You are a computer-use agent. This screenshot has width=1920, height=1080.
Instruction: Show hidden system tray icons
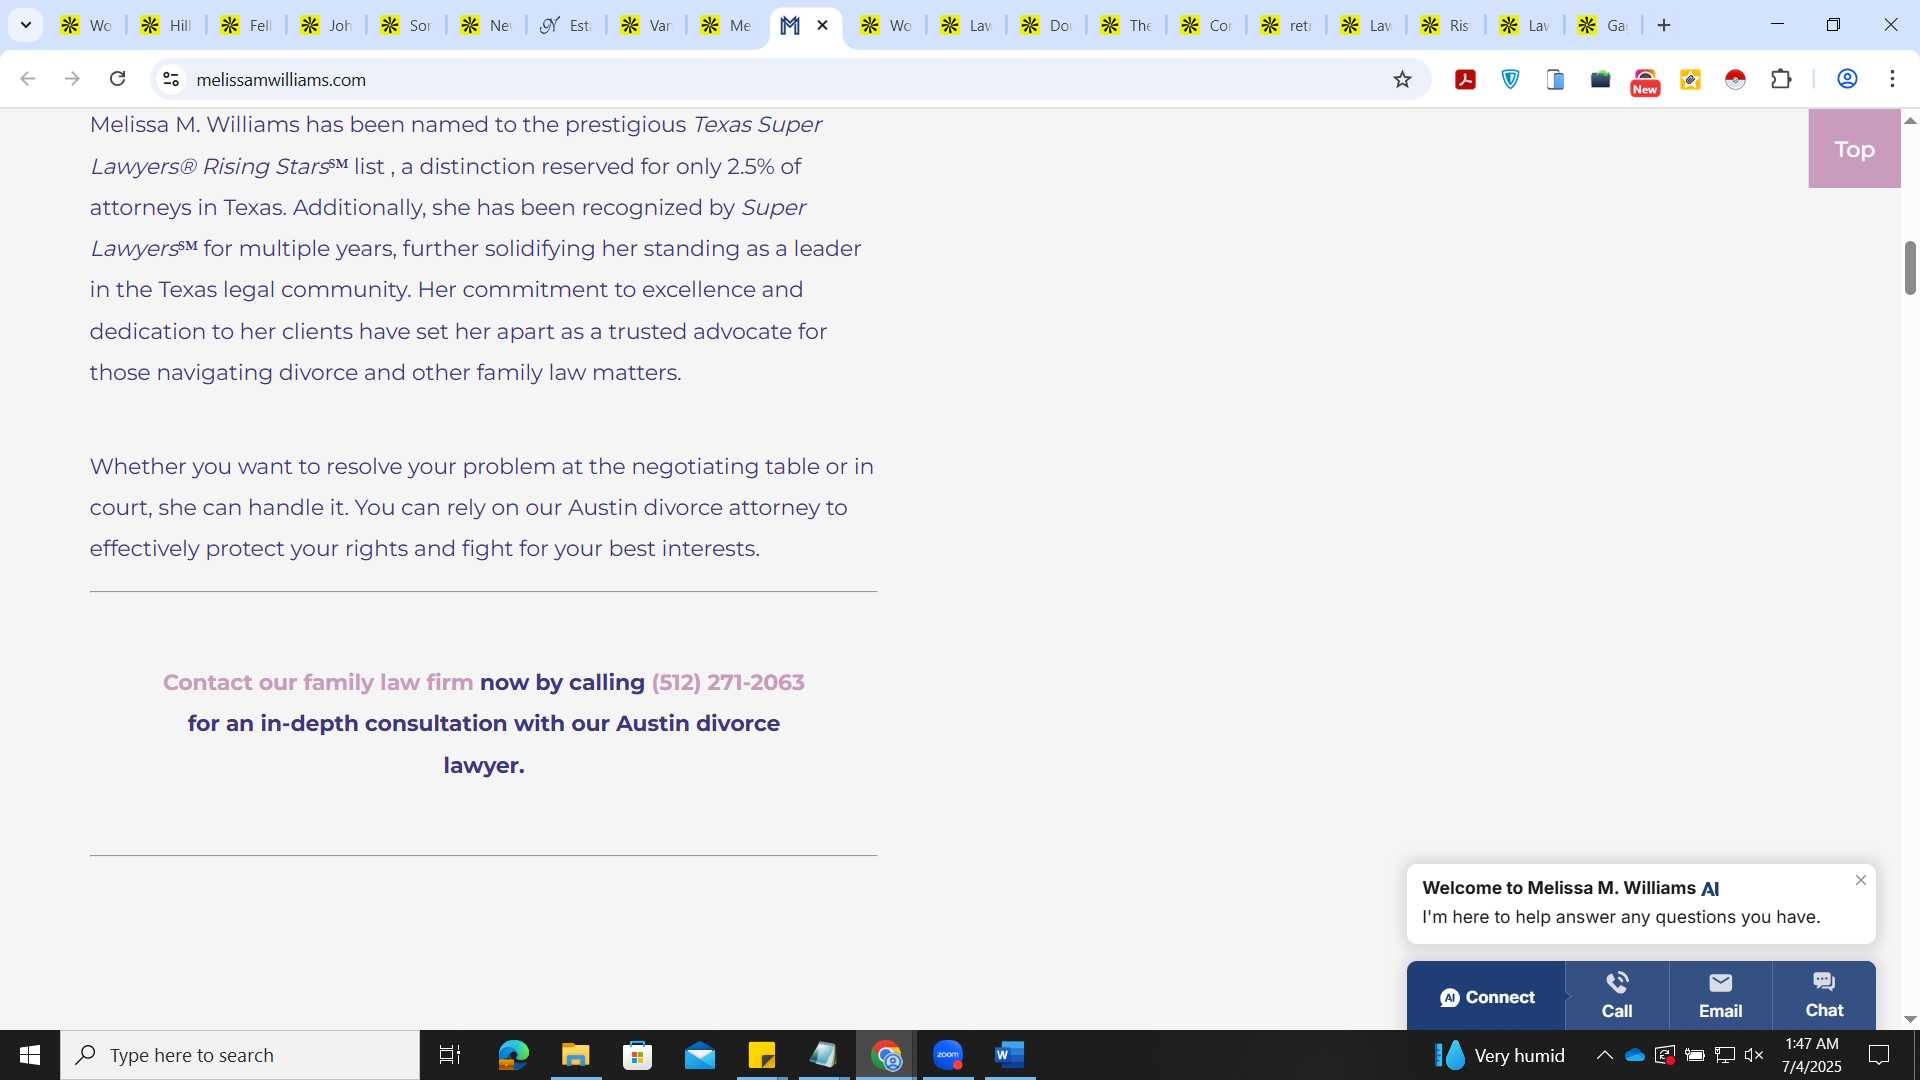click(x=1604, y=1055)
